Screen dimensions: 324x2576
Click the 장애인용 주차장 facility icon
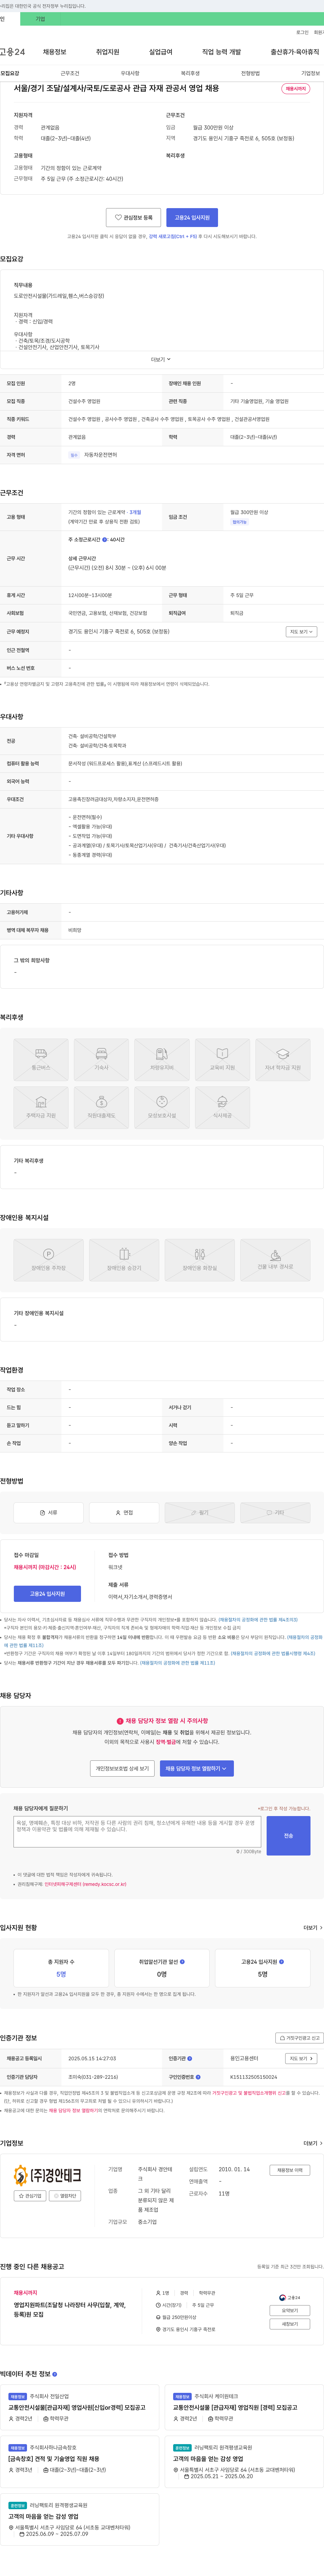48,1259
